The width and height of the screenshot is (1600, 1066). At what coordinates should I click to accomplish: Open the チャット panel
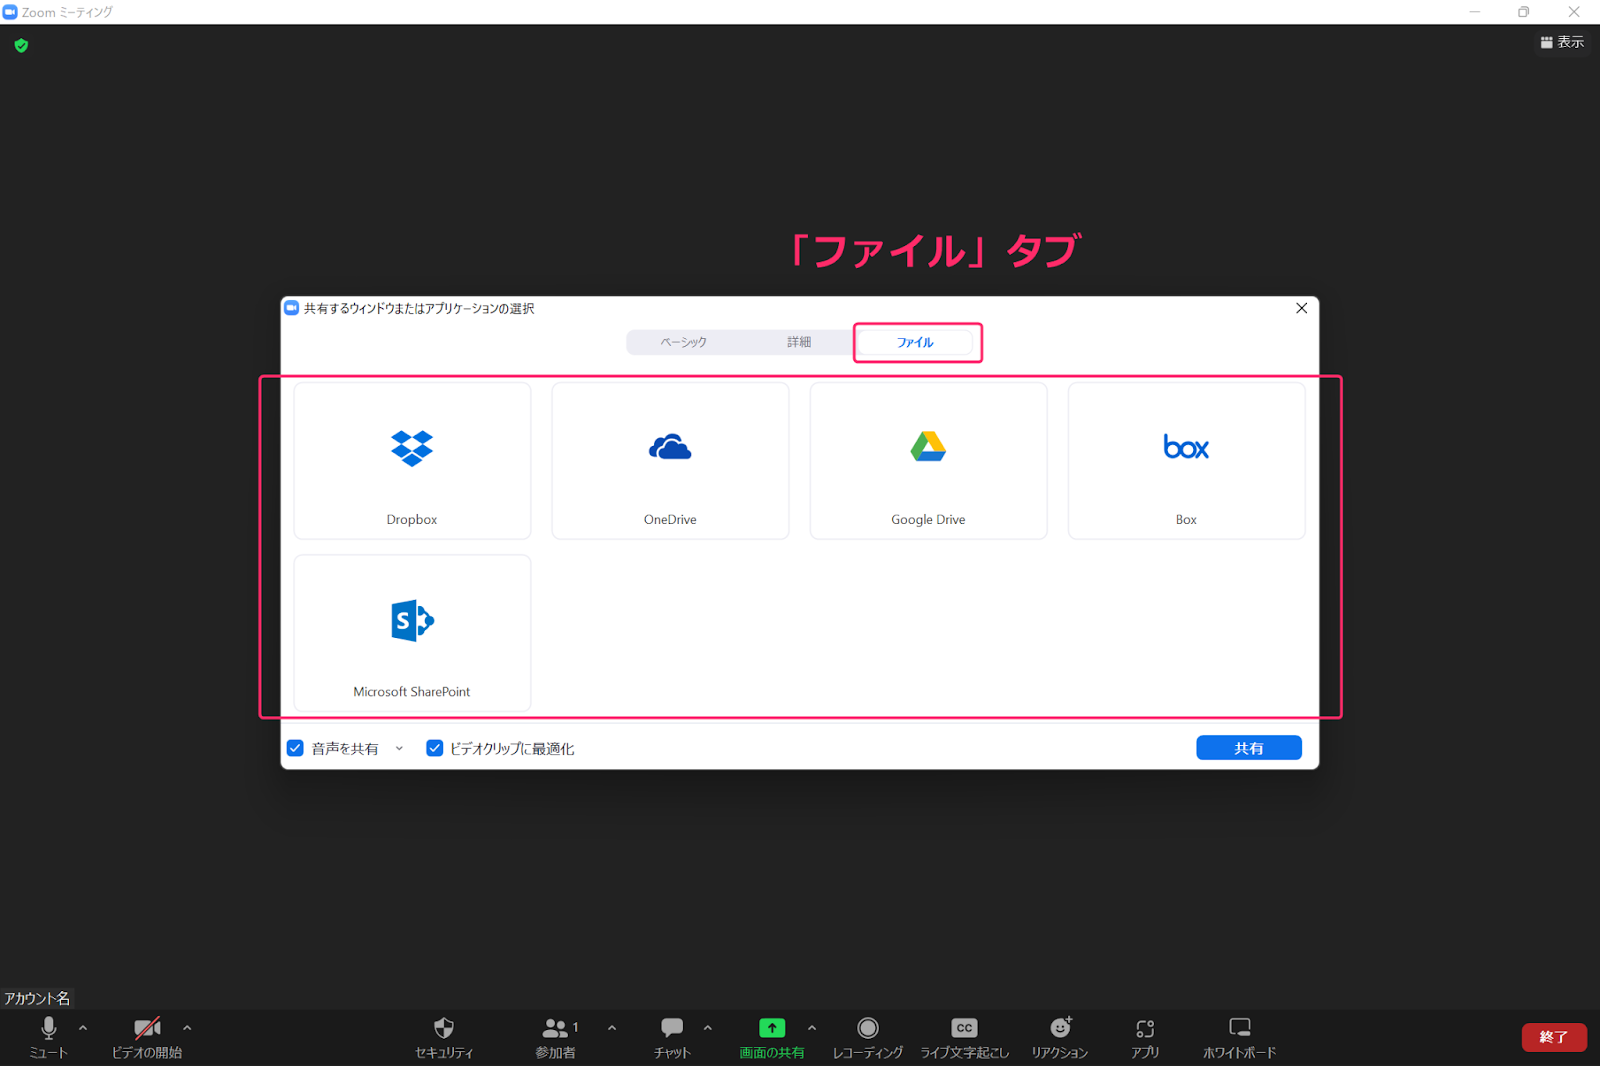point(672,1037)
